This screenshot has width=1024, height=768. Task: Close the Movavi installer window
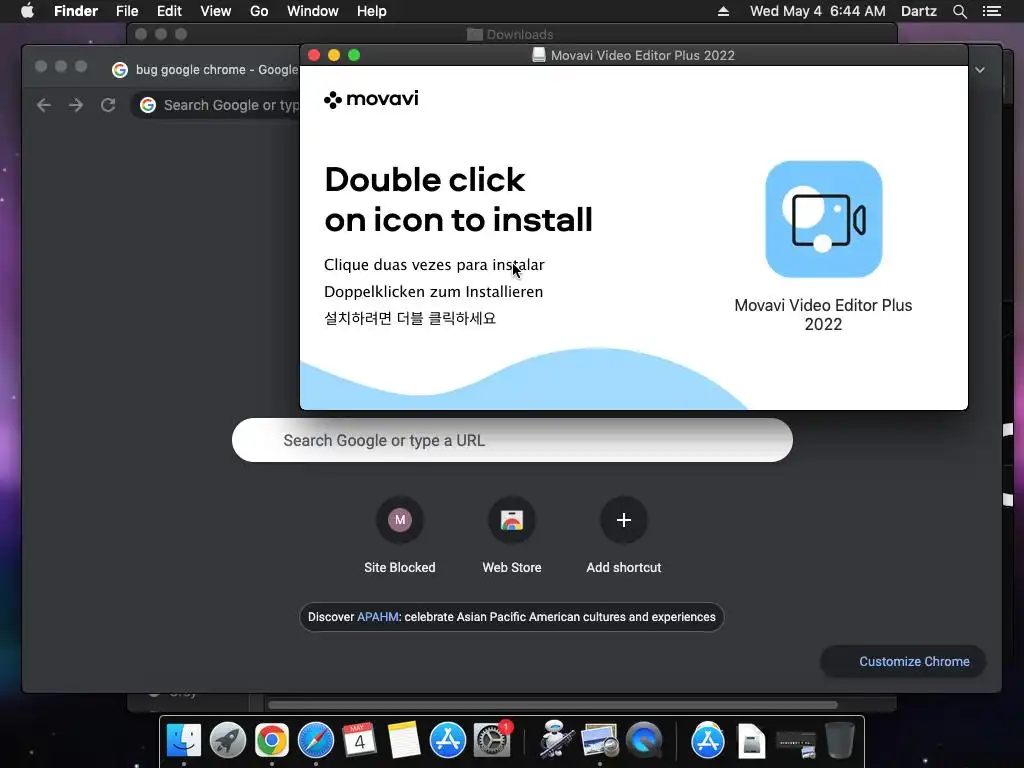[313, 55]
